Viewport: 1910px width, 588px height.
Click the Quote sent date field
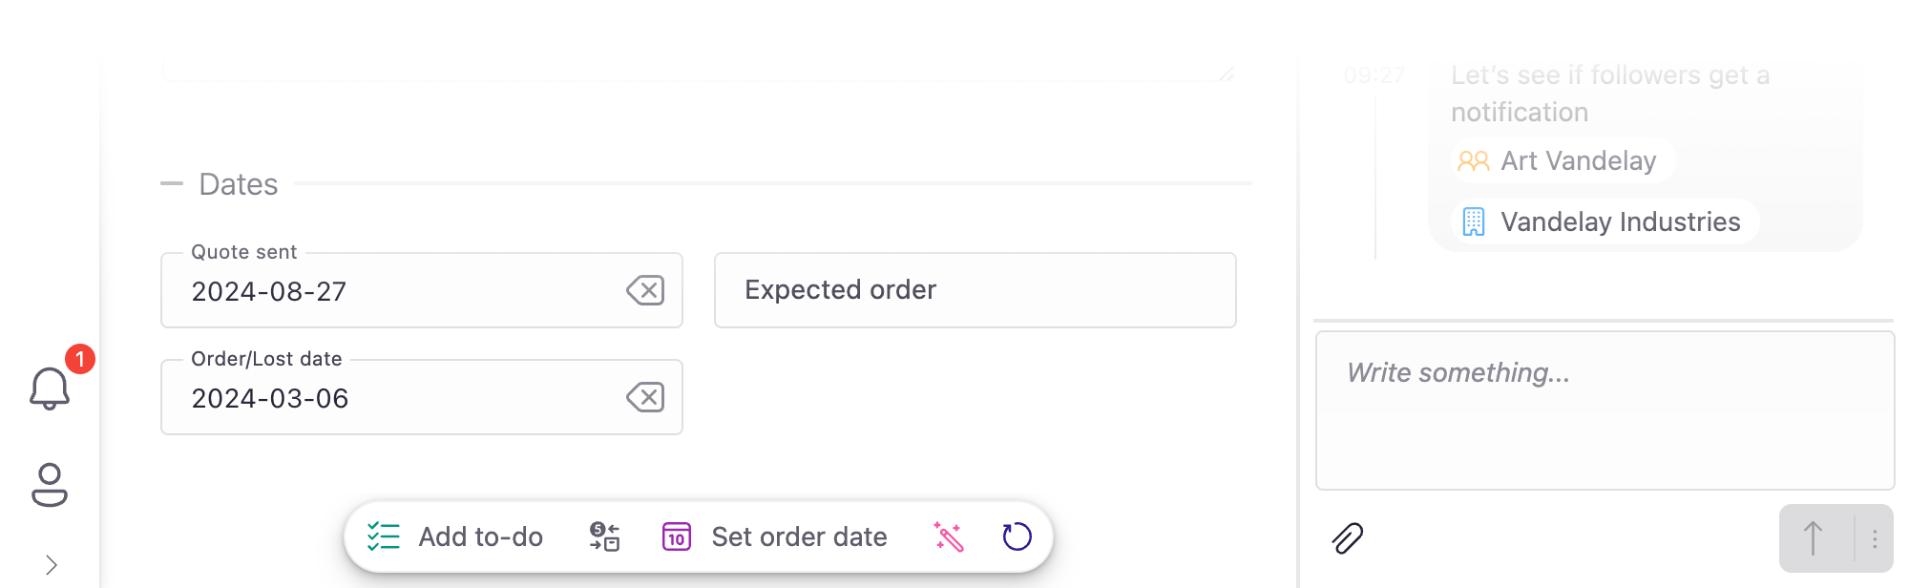[x=400, y=291]
